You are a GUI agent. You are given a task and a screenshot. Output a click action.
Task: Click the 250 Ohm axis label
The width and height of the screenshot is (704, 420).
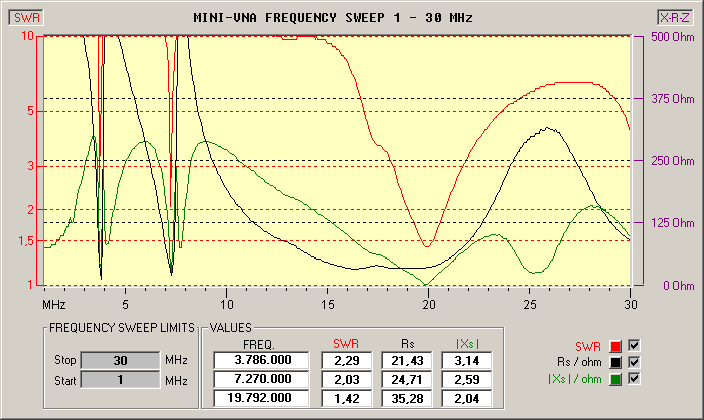point(673,161)
